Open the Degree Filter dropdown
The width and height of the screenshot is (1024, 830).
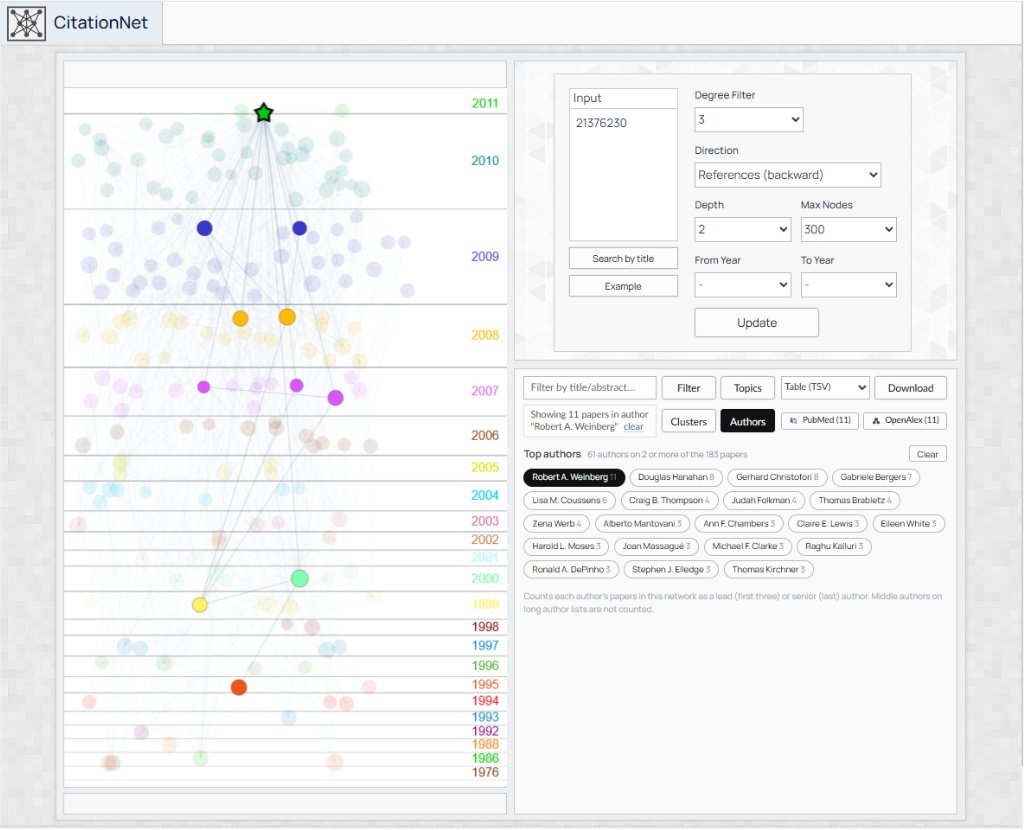(748, 120)
